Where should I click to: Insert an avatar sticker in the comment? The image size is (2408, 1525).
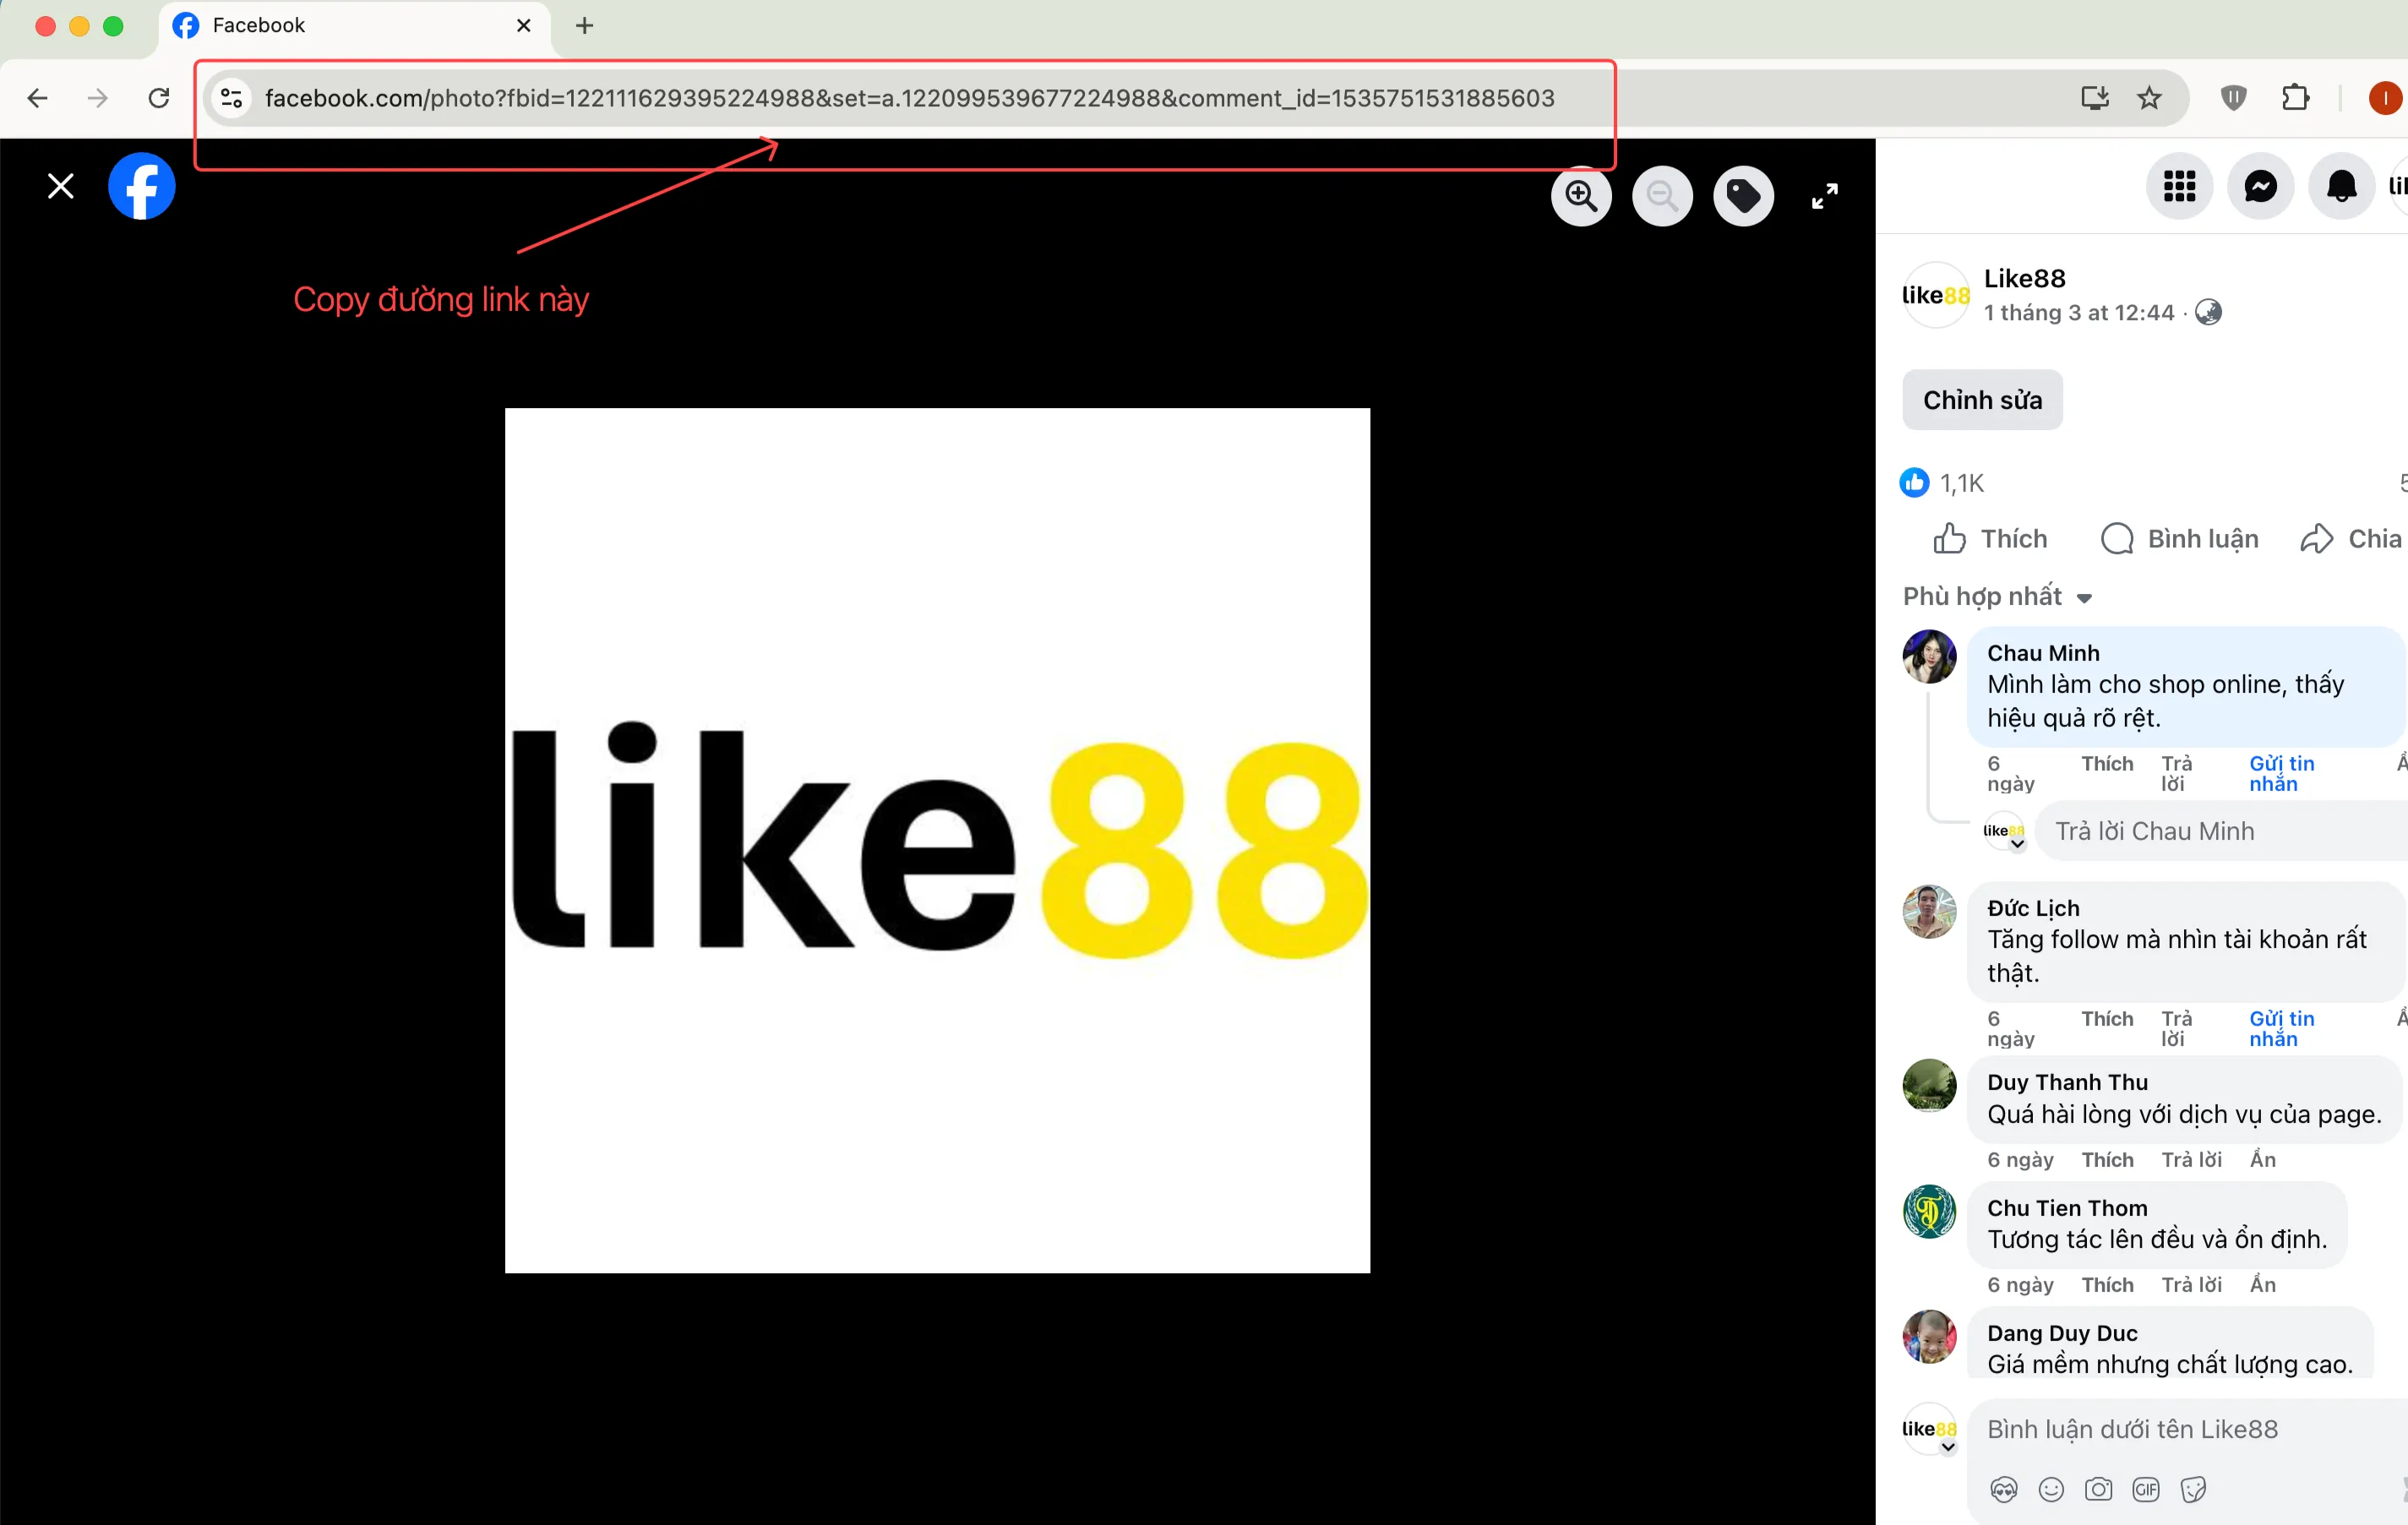click(2003, 1490)
